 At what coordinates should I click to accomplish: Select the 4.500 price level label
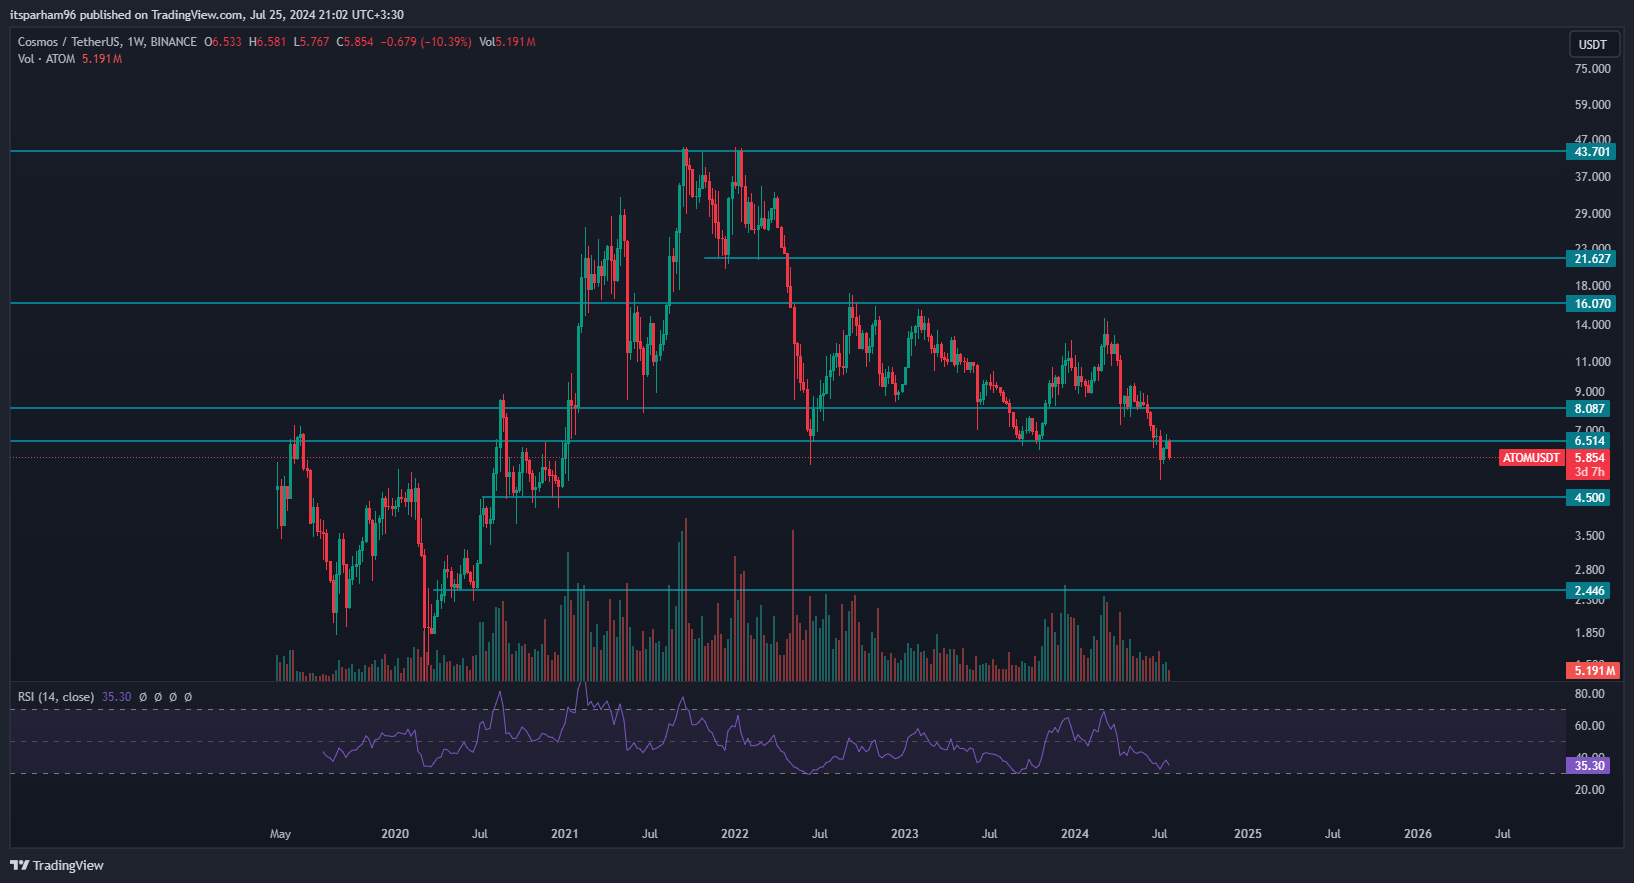(1589, 498)
